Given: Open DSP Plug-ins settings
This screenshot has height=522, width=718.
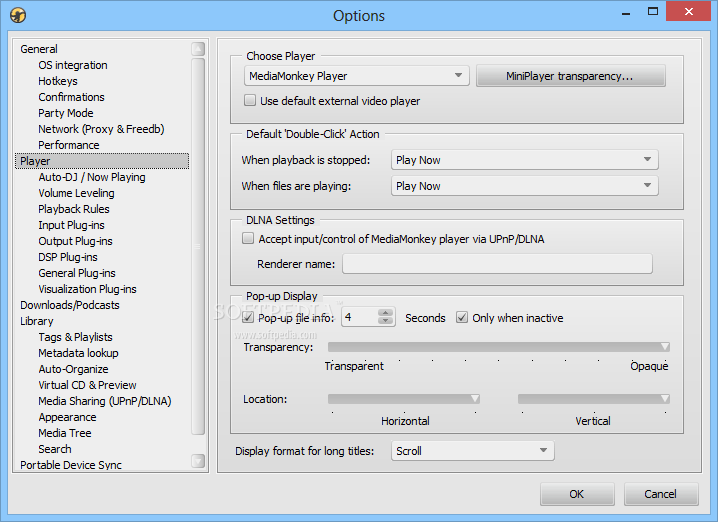Looking at the screenshot, I should (68, 257).
